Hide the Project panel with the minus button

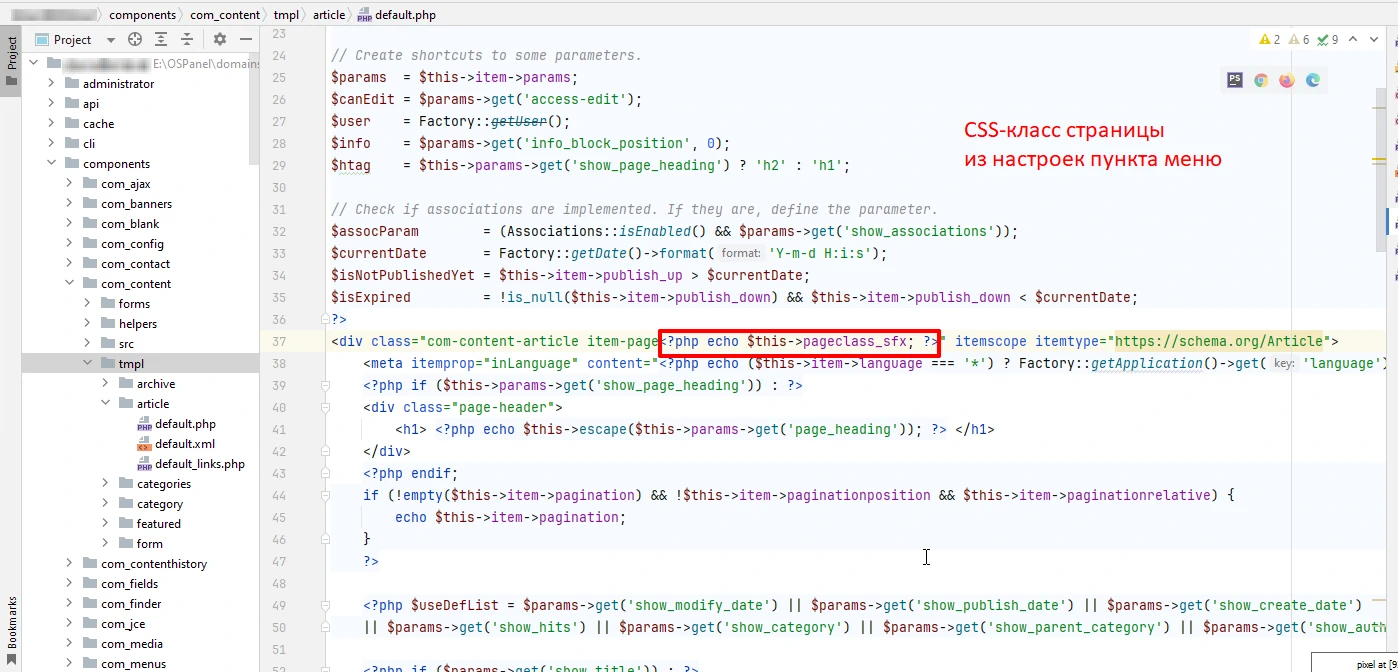pos(245,39)
